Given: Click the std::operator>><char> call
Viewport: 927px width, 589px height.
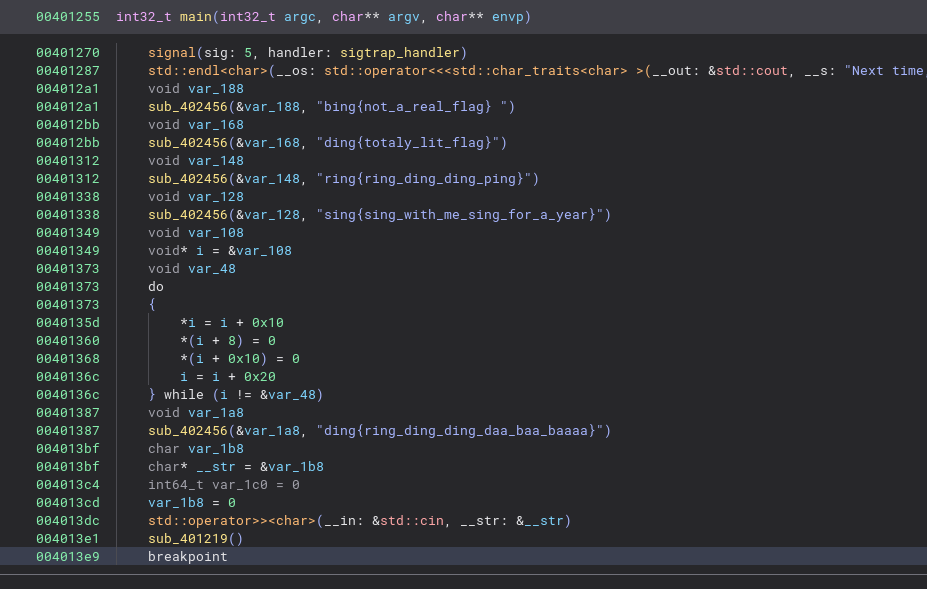Looking at the screenshot, I should tap(231, 521).
